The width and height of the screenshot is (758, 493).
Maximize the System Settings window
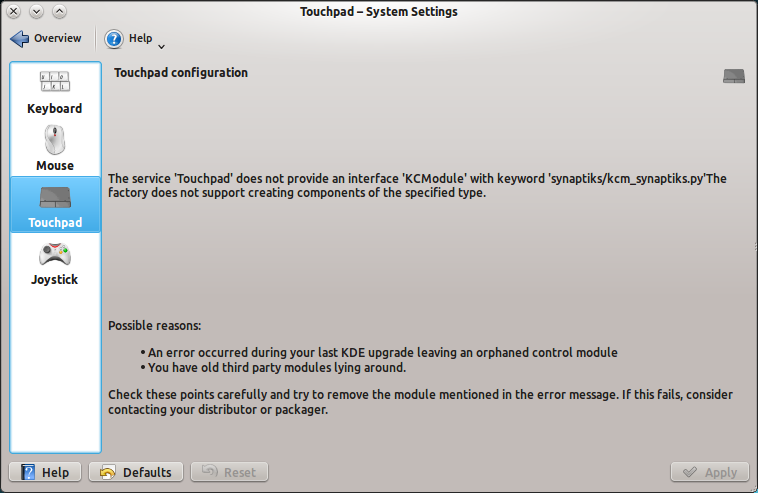(x=59, y=12)
